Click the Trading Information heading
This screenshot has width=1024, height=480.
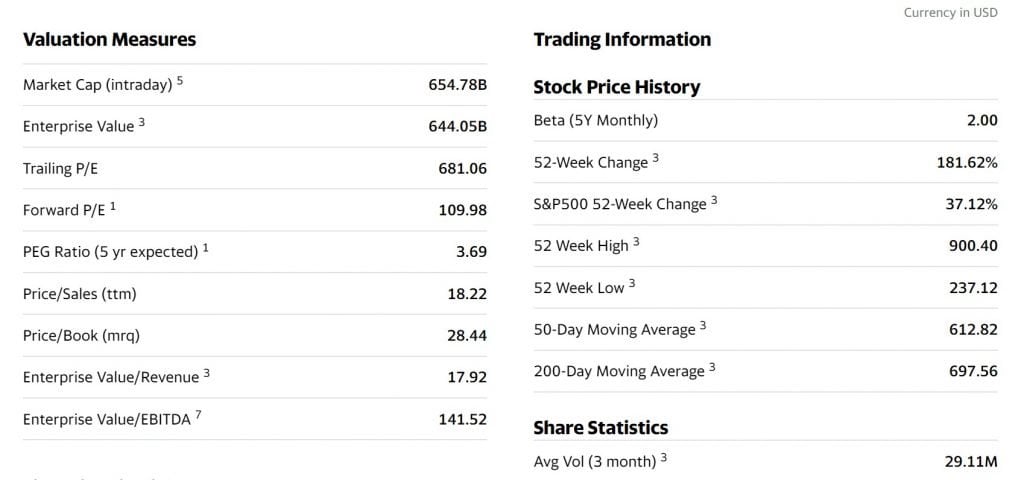pyautogui.click(x=622, y=39)
